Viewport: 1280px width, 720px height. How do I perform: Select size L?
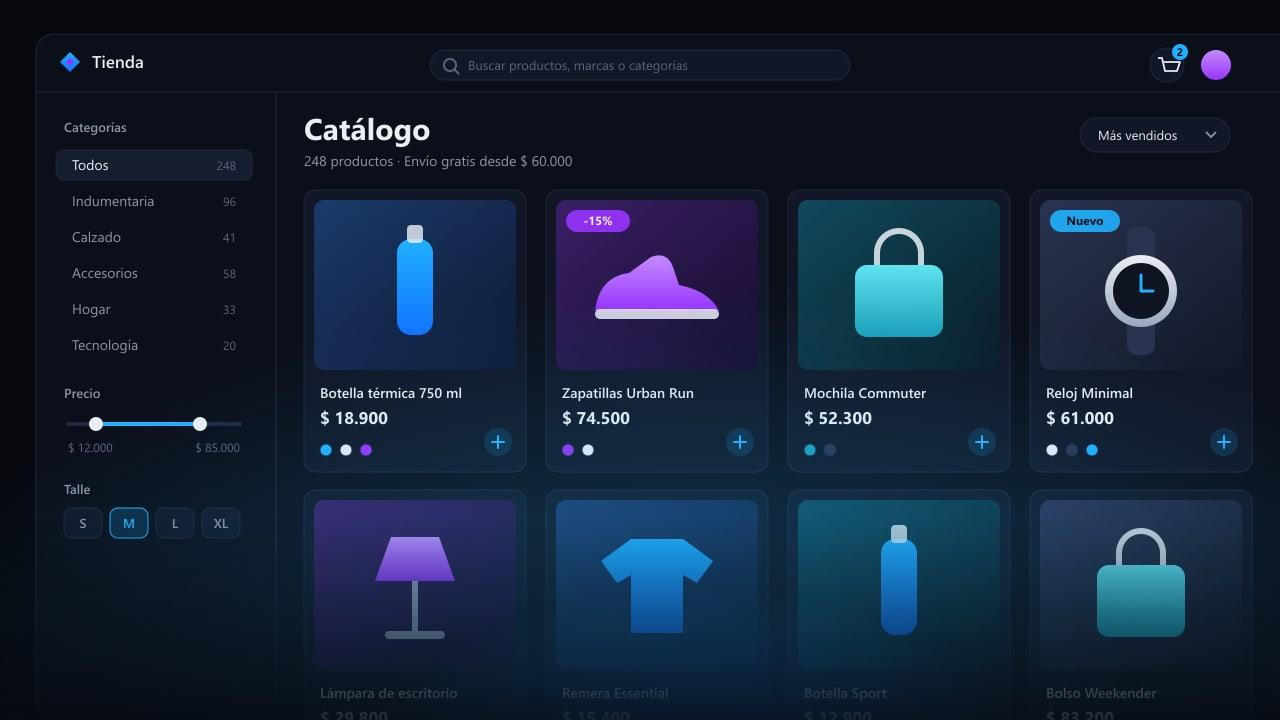tap(175, 523)
